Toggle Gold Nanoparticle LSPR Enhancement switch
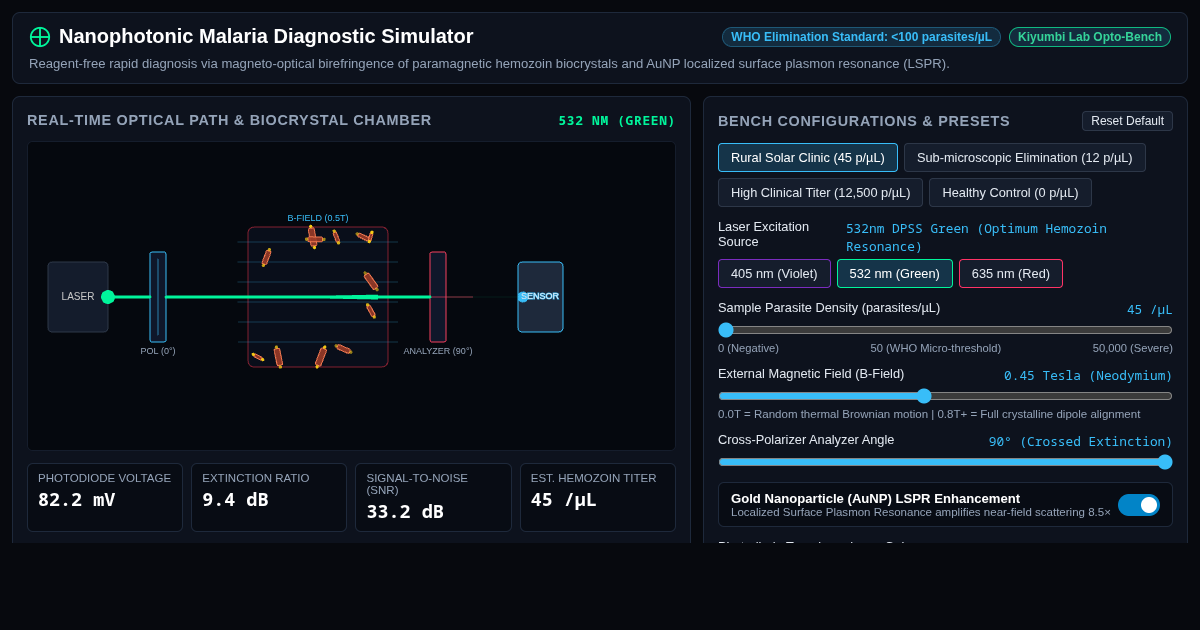The image size is (1200, 630). point(1139,505)
